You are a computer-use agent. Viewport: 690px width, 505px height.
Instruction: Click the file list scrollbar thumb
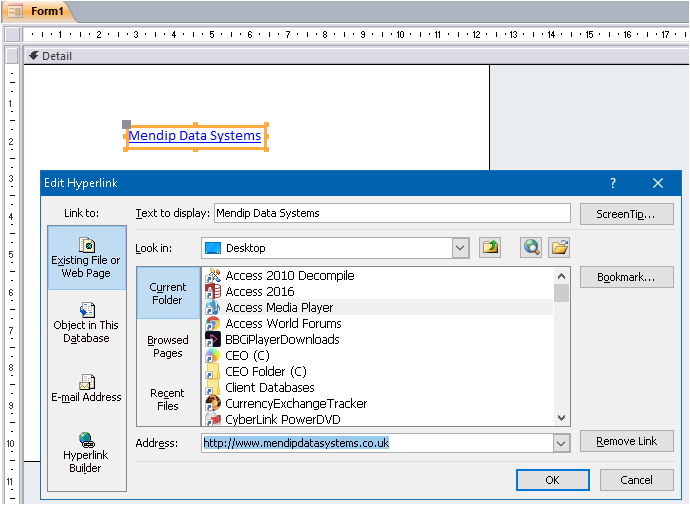561,293
